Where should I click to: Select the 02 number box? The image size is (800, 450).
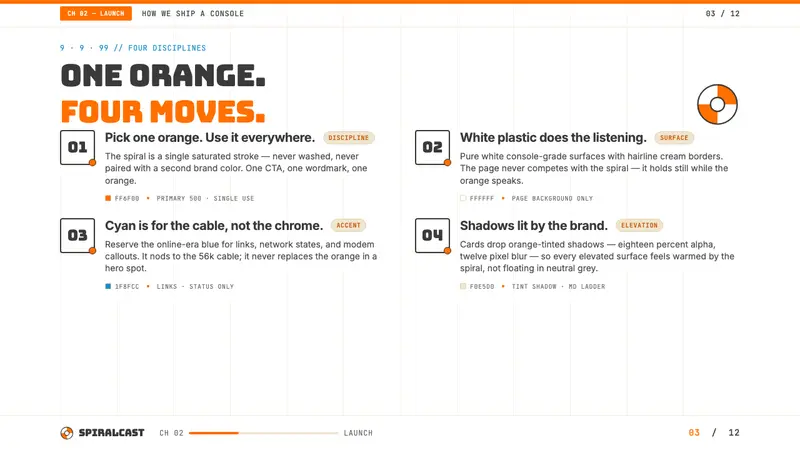[x=433, y=147]
